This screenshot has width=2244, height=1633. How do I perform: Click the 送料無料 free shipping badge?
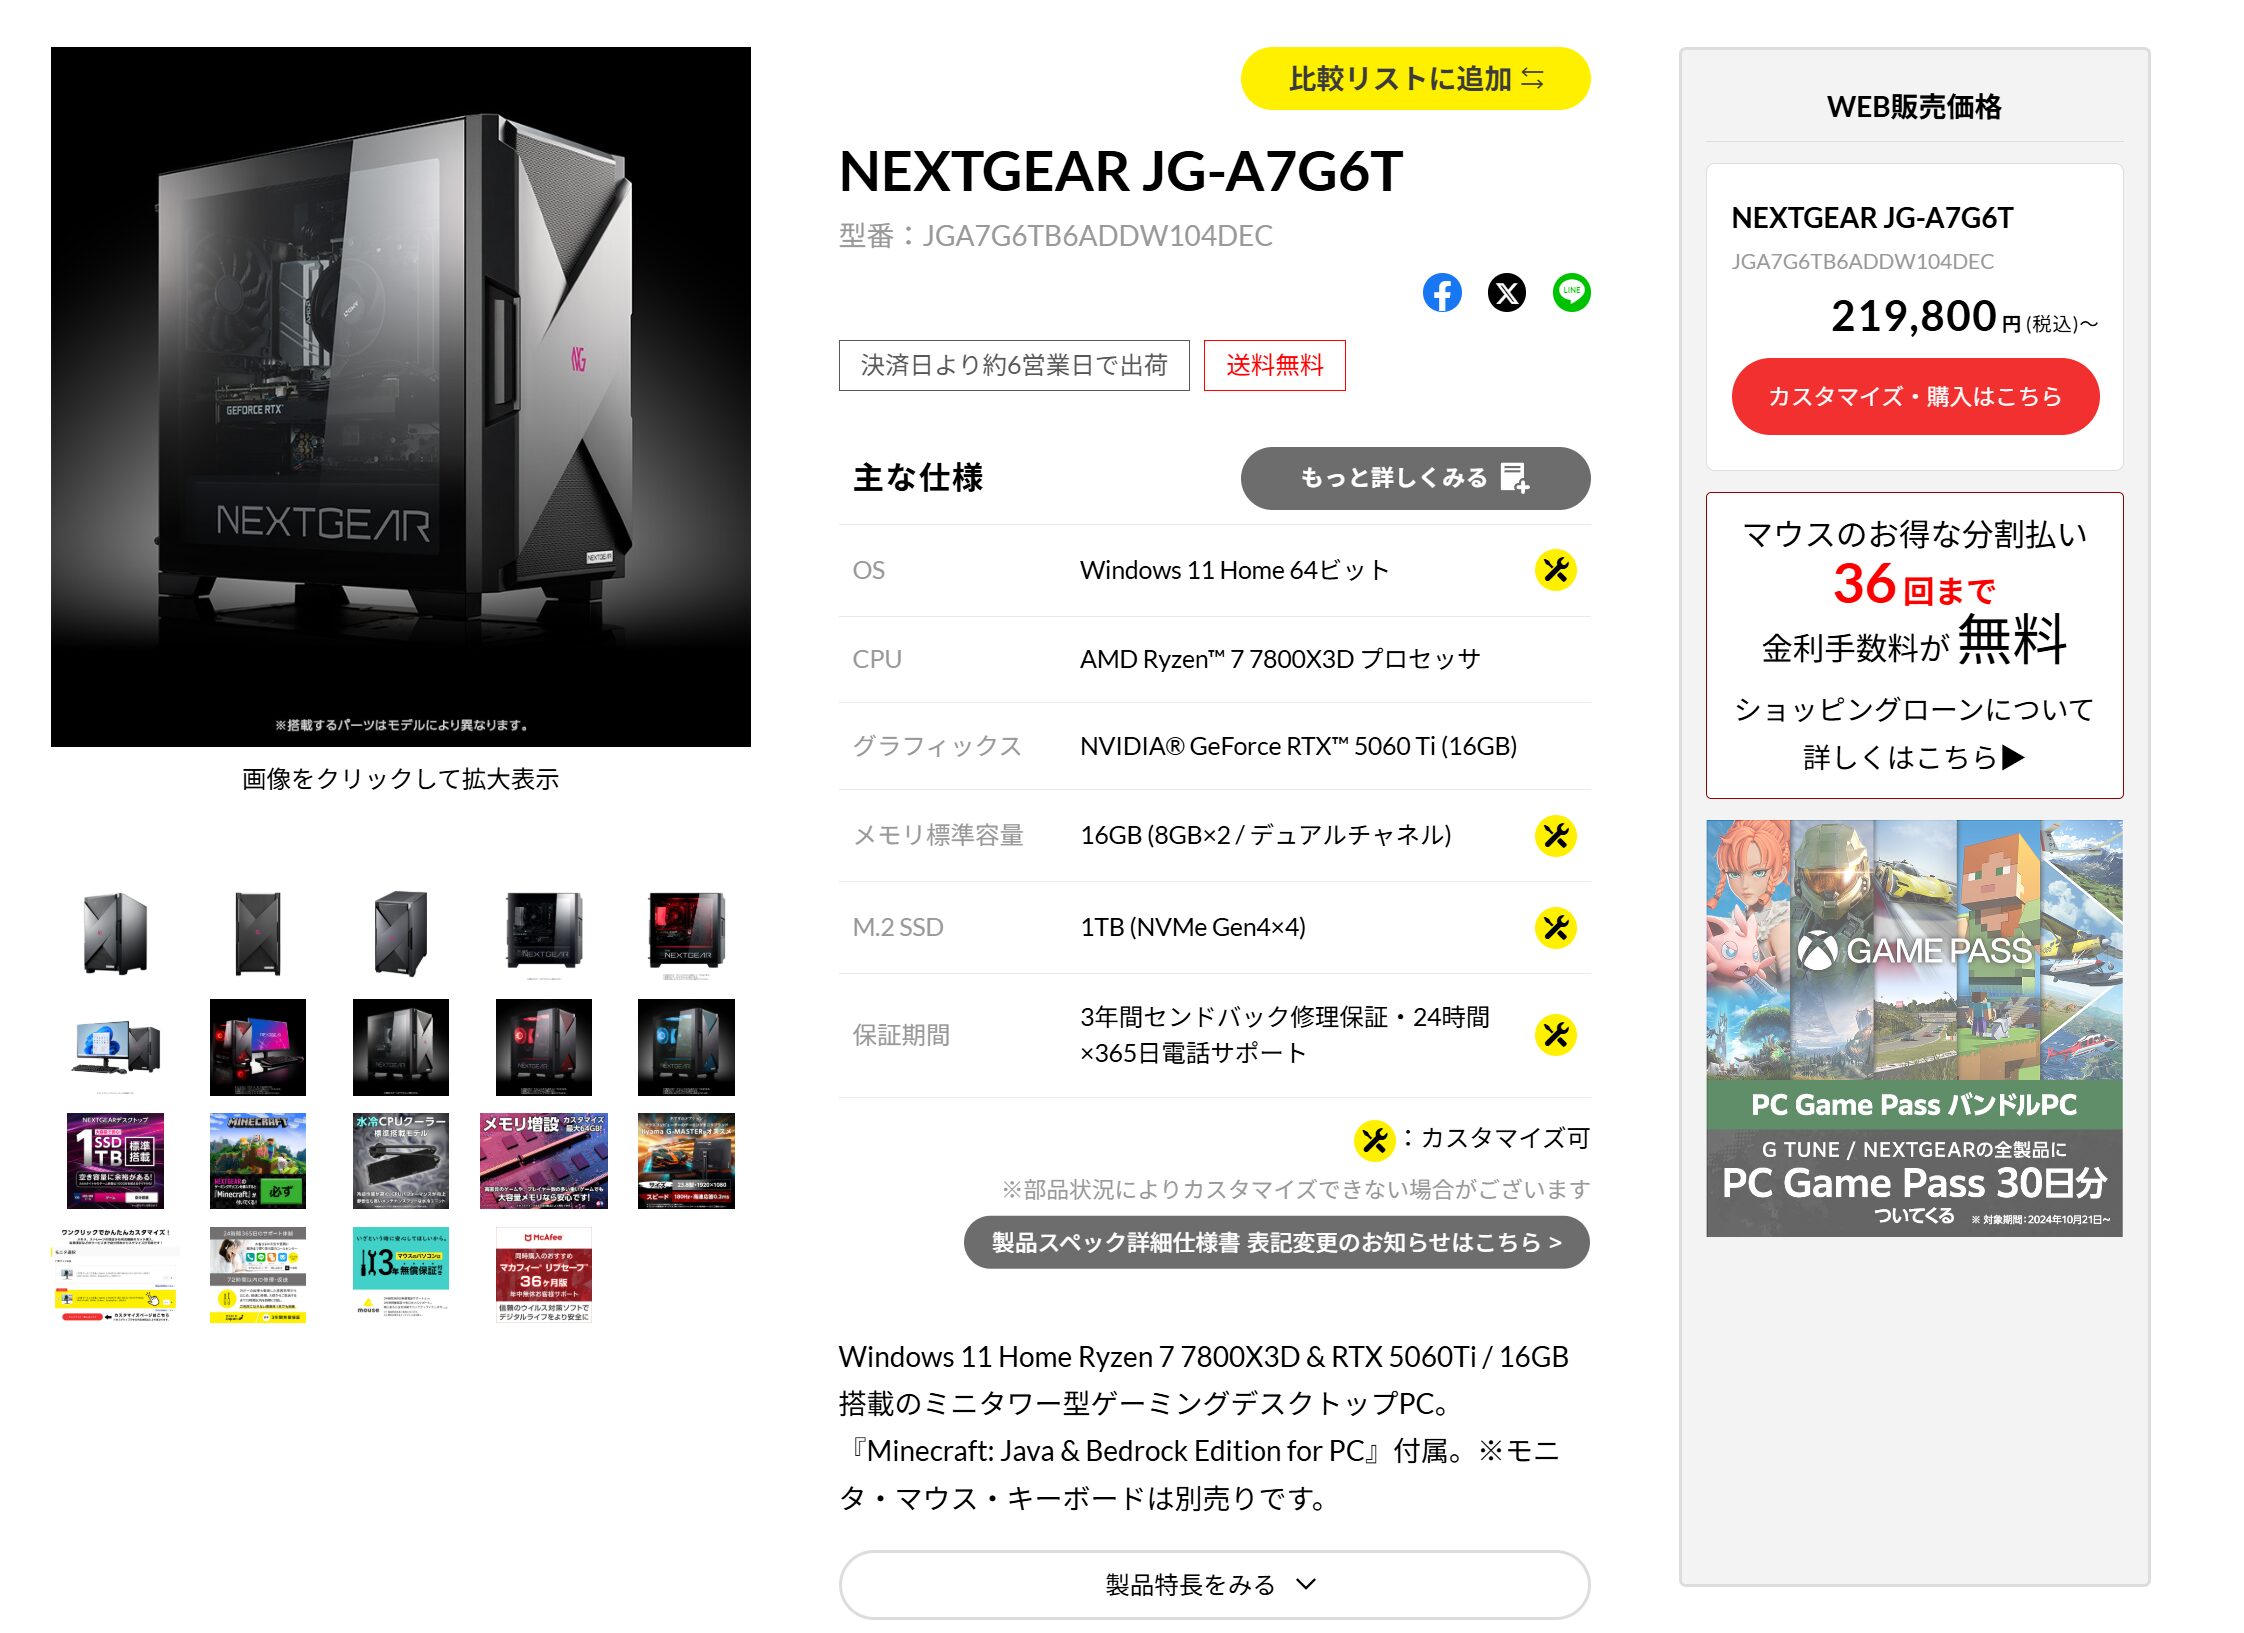point(1274,365)
